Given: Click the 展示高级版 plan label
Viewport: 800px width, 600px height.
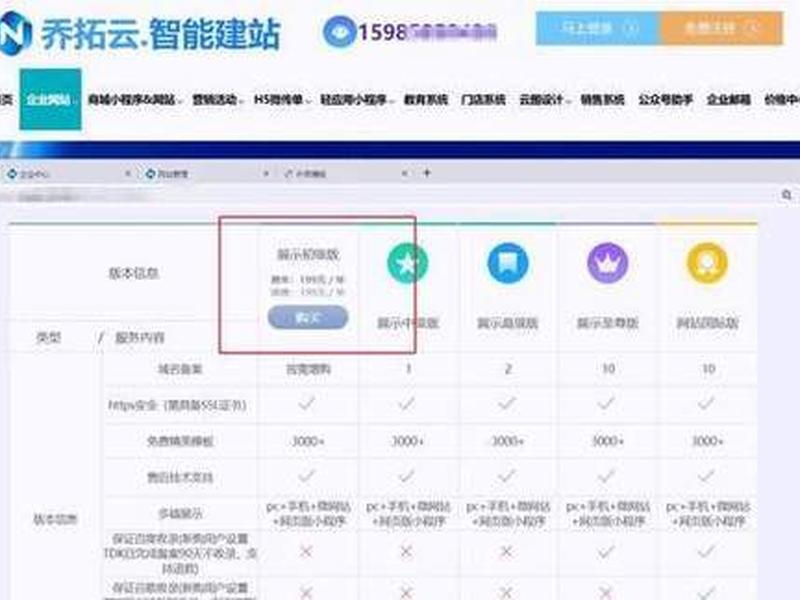Looking at the screenshot, I should pos(508,323).
